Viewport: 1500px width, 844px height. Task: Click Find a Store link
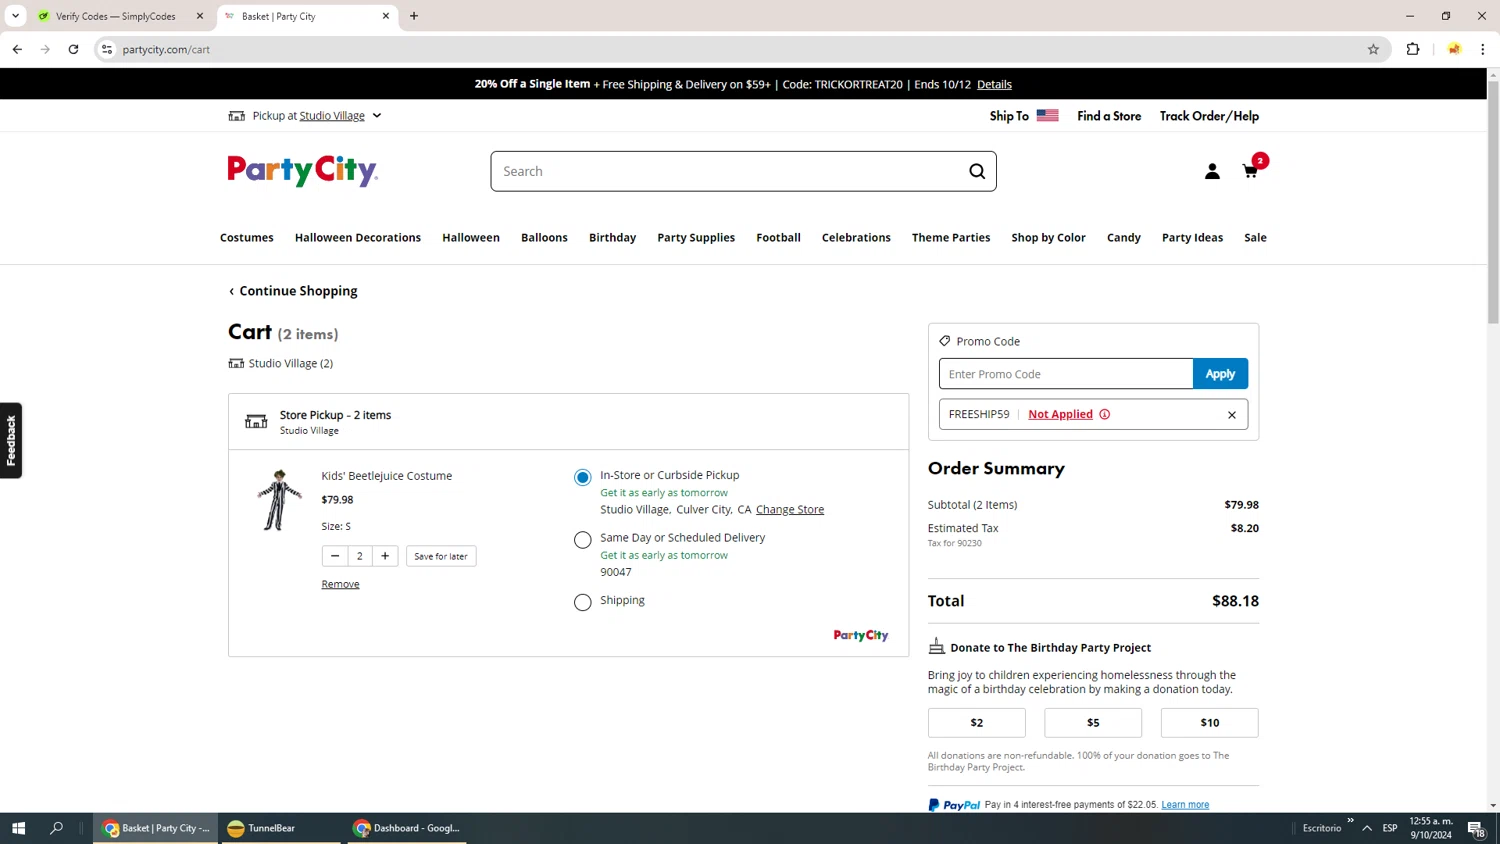1109,116
